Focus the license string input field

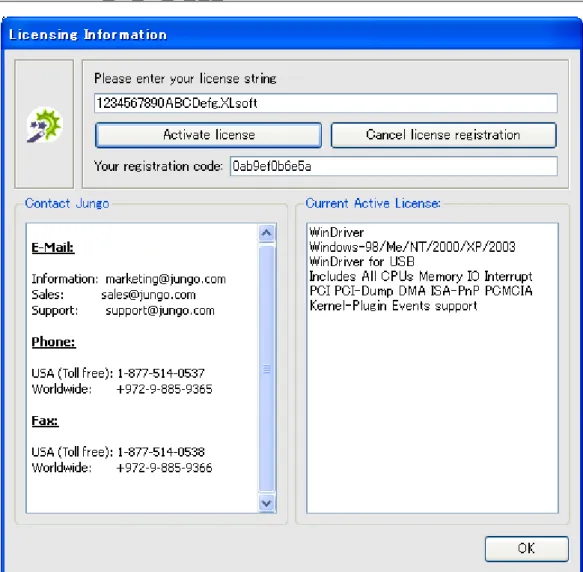326,103
